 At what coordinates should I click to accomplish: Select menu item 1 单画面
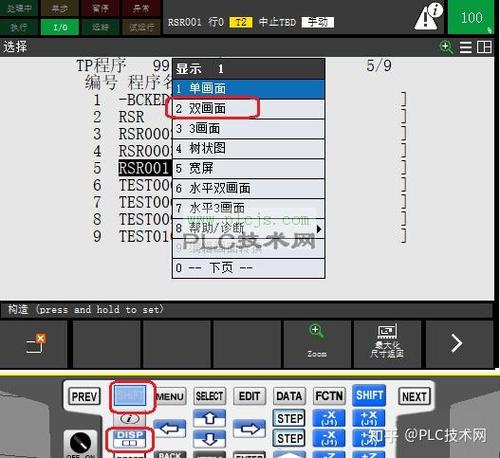pos(248,89)
